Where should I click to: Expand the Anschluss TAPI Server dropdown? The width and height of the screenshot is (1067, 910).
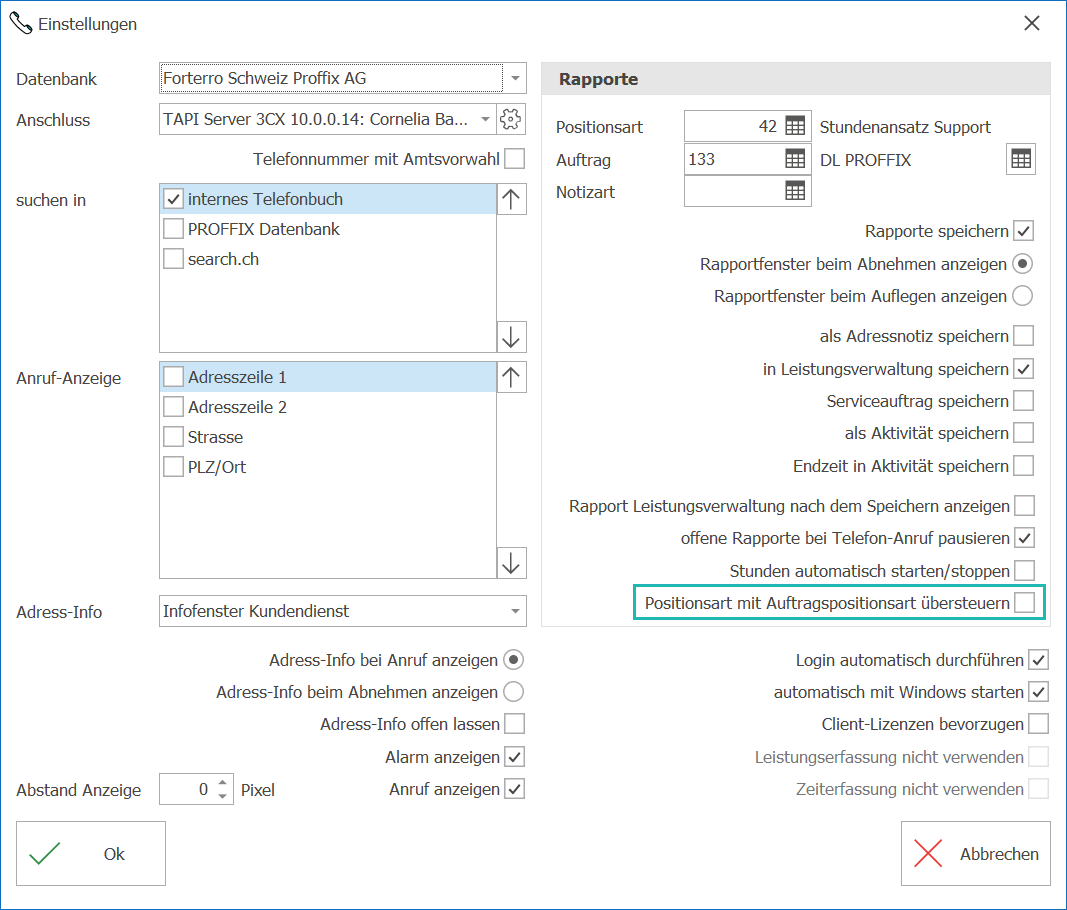[x=485, y=119]
